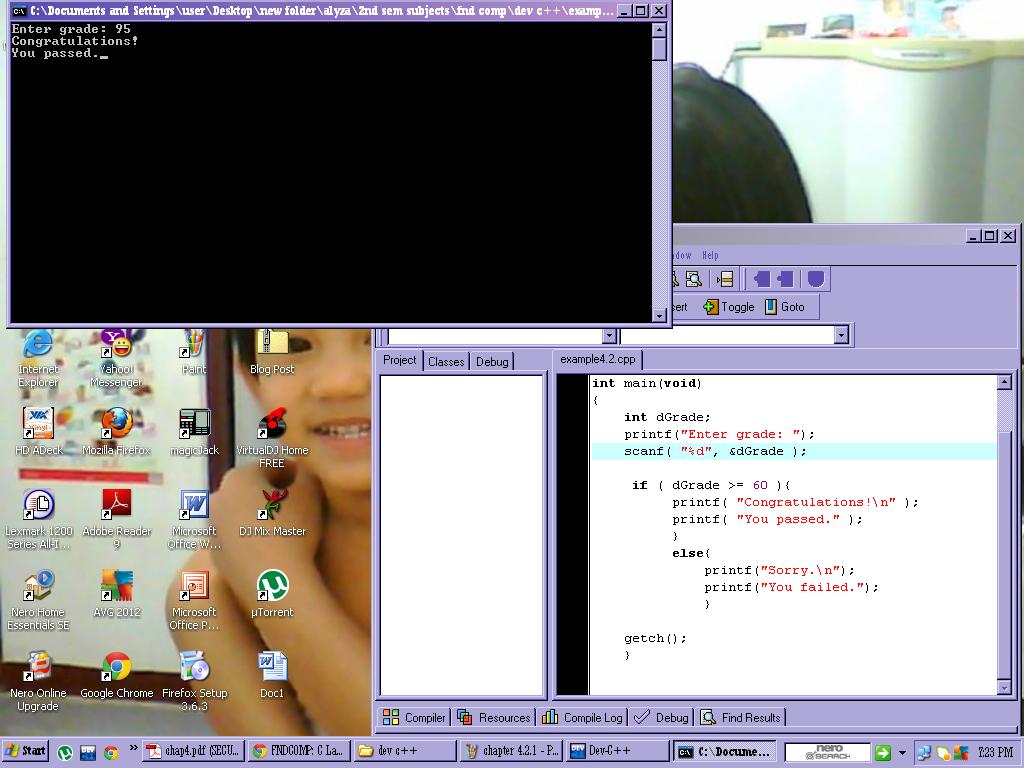Open the uTorrent desktop shortcut
Image resolution: width=1024 pixels, height=768 pixels.
pos(272,594)
